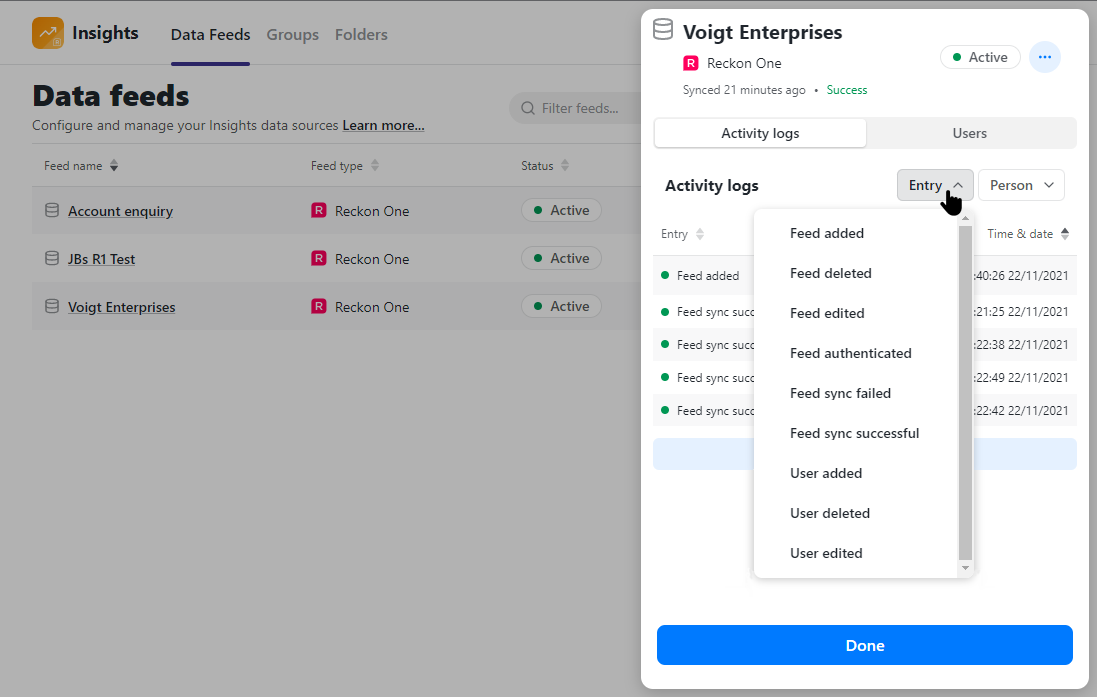1097x697 pixels.
Task: Click the 'Synced 21 minutes ago' text
Action: click(744, 90)
